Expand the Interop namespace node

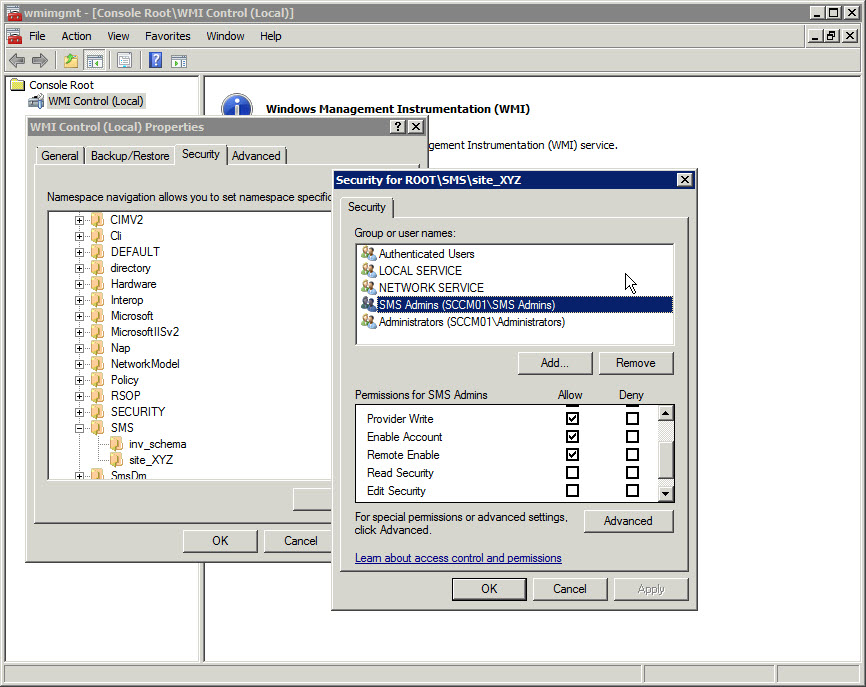tap(80, 300)
